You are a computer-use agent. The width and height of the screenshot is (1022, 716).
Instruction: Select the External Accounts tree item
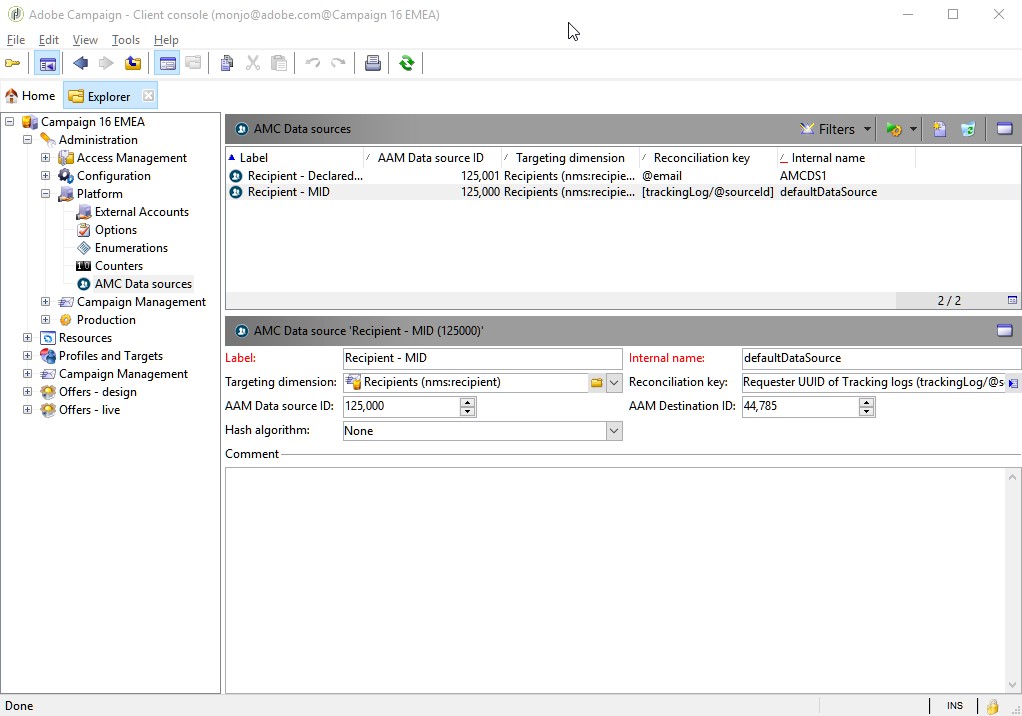pos(141,212)
